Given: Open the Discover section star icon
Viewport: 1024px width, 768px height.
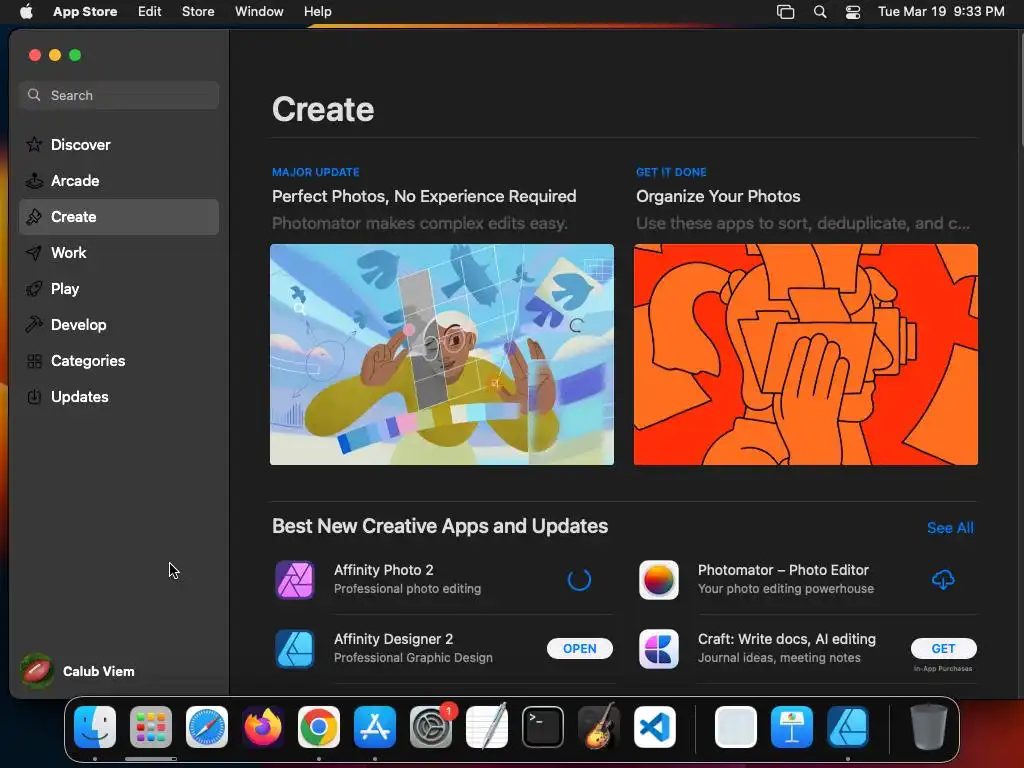Looking at the screenshot, I should 34,144.
